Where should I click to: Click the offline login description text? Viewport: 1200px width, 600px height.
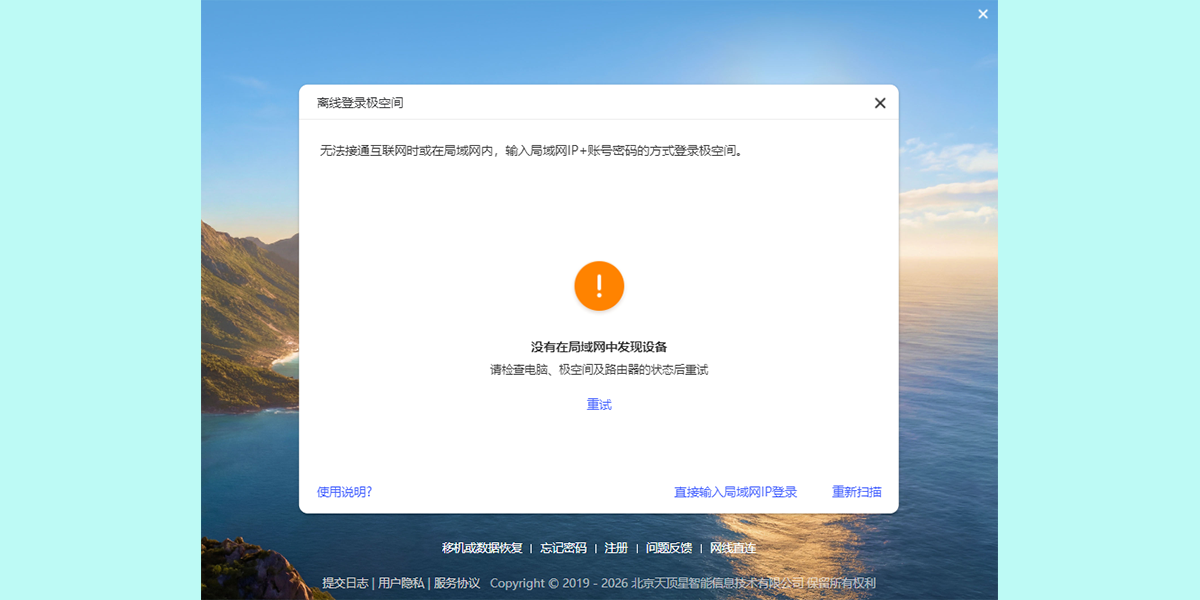[530, 150]
